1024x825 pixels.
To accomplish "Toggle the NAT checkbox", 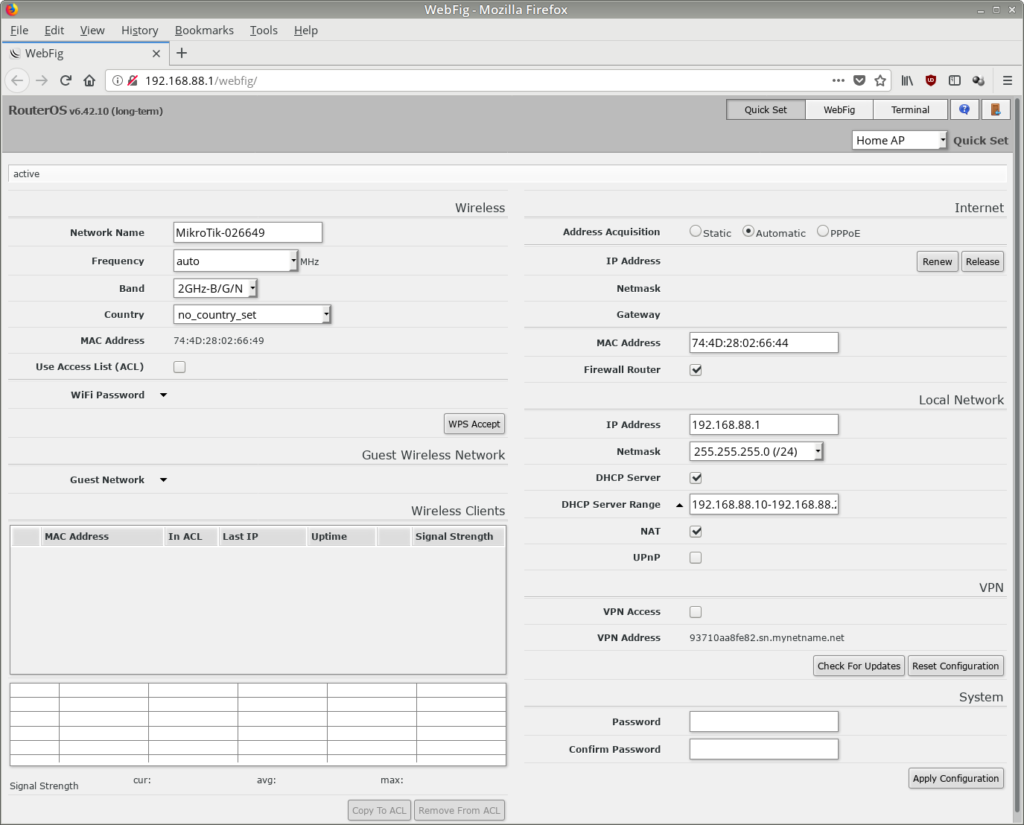I will click(696, 531).
